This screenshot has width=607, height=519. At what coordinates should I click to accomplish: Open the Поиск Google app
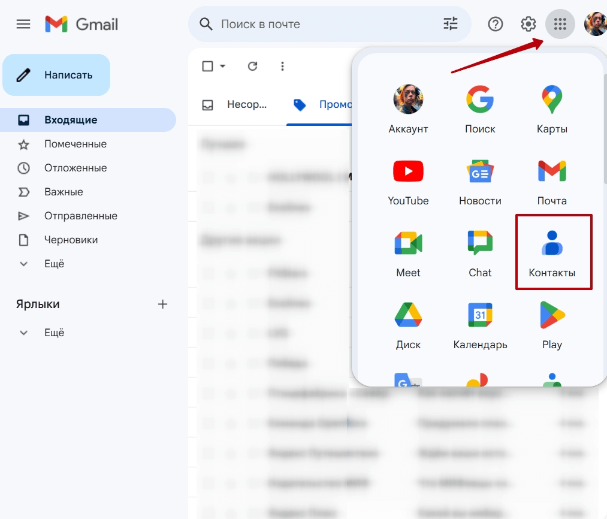(480, 109)
